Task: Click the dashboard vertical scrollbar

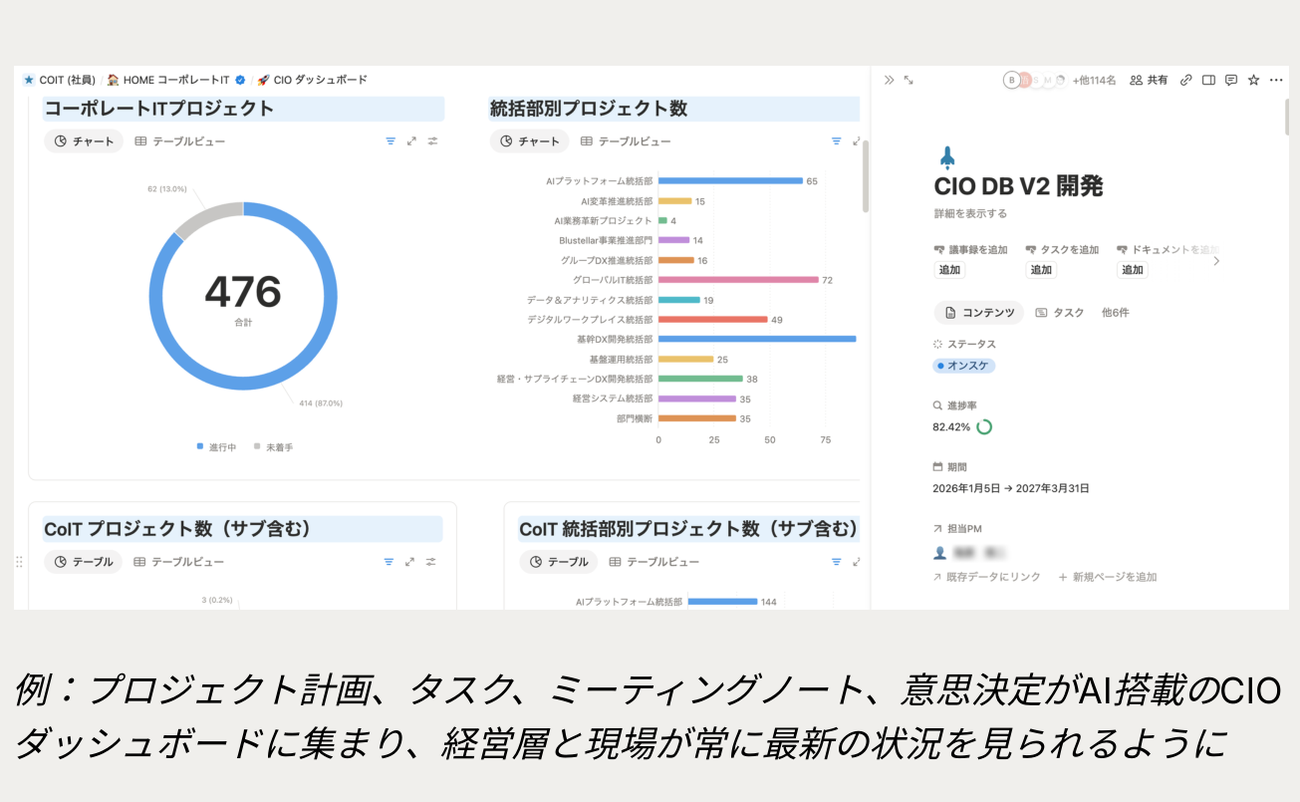Action: (x=866, y=176)
